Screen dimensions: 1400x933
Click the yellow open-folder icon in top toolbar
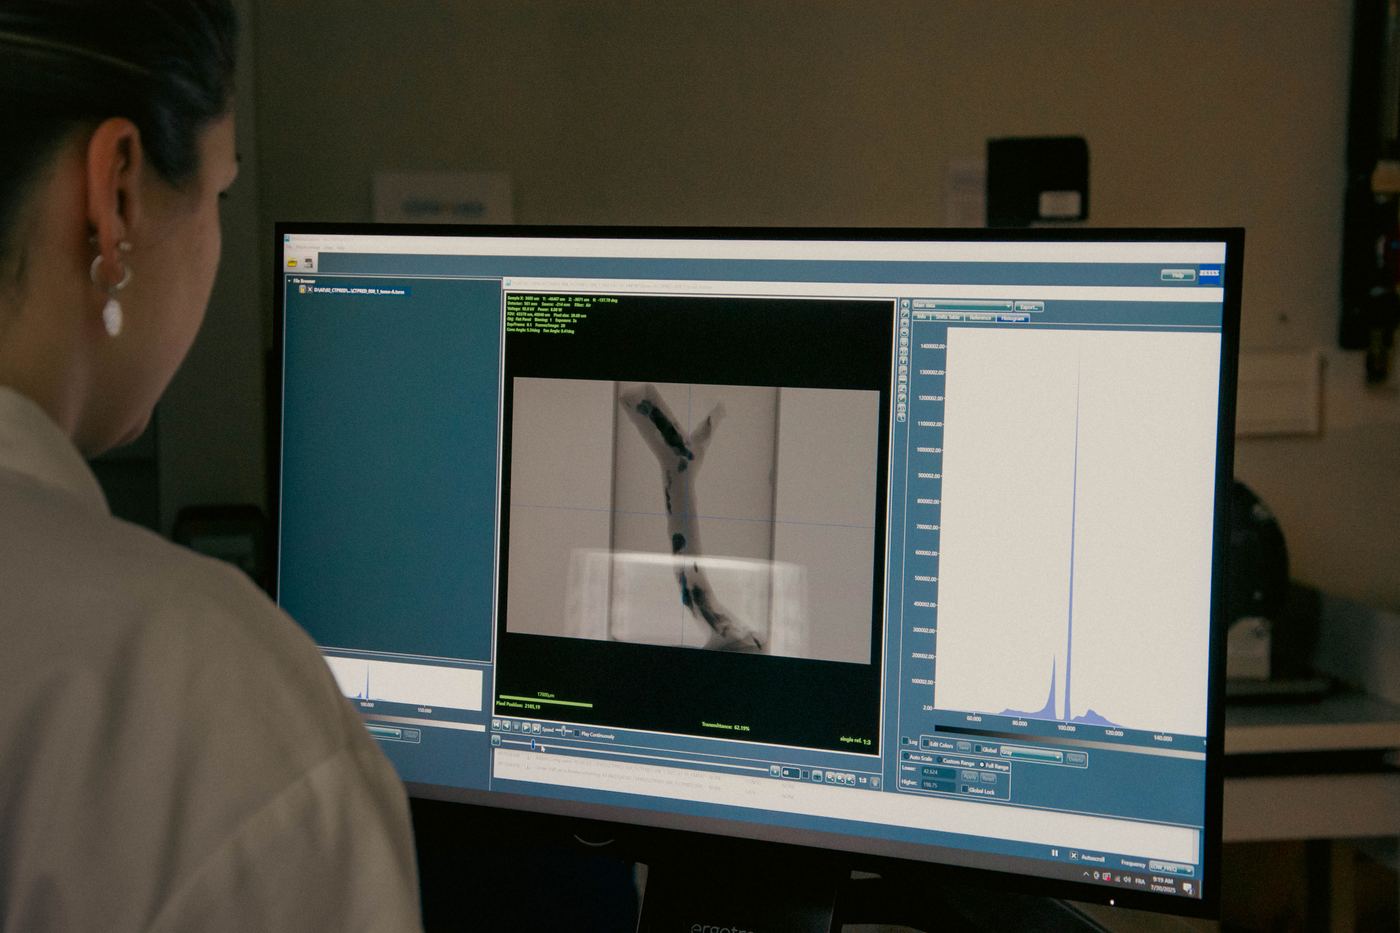[x=292, y=263]
